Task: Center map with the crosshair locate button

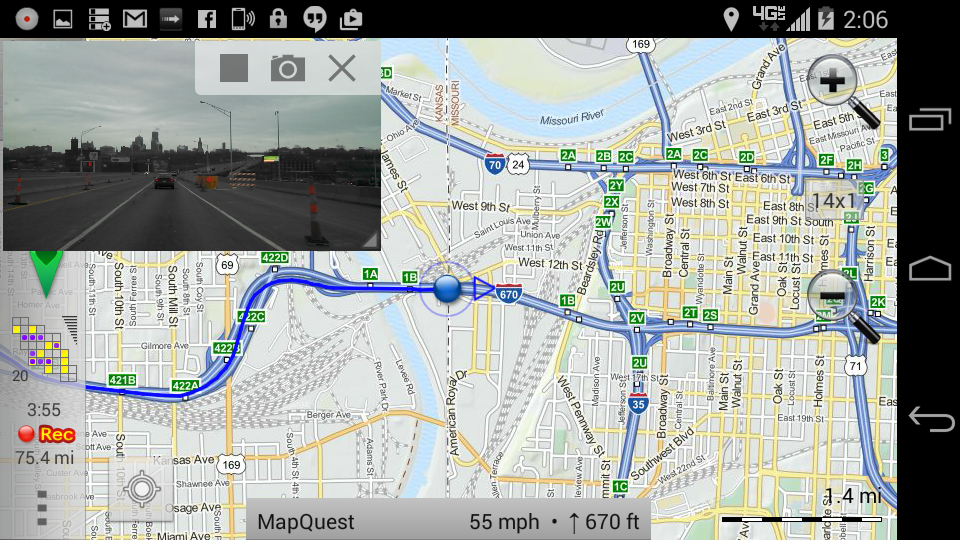Action: 142,489
